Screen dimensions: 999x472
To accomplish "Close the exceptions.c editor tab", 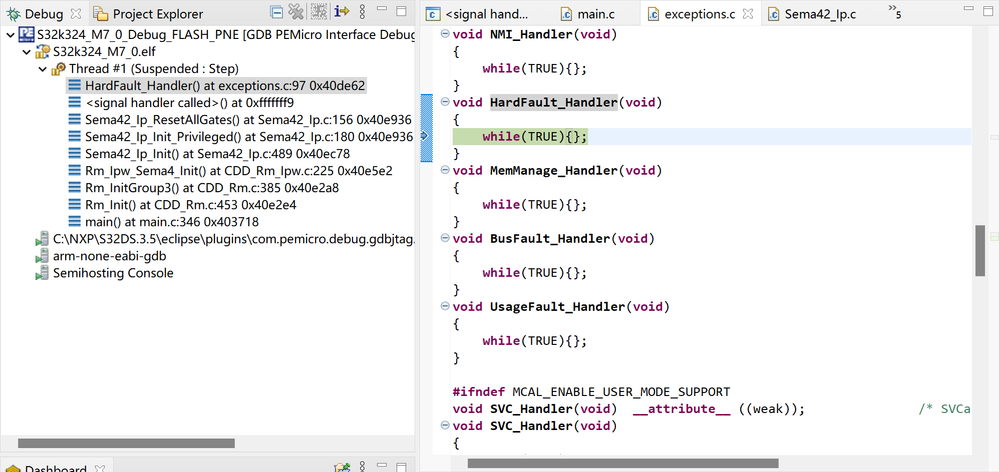I will coord(749,13).
